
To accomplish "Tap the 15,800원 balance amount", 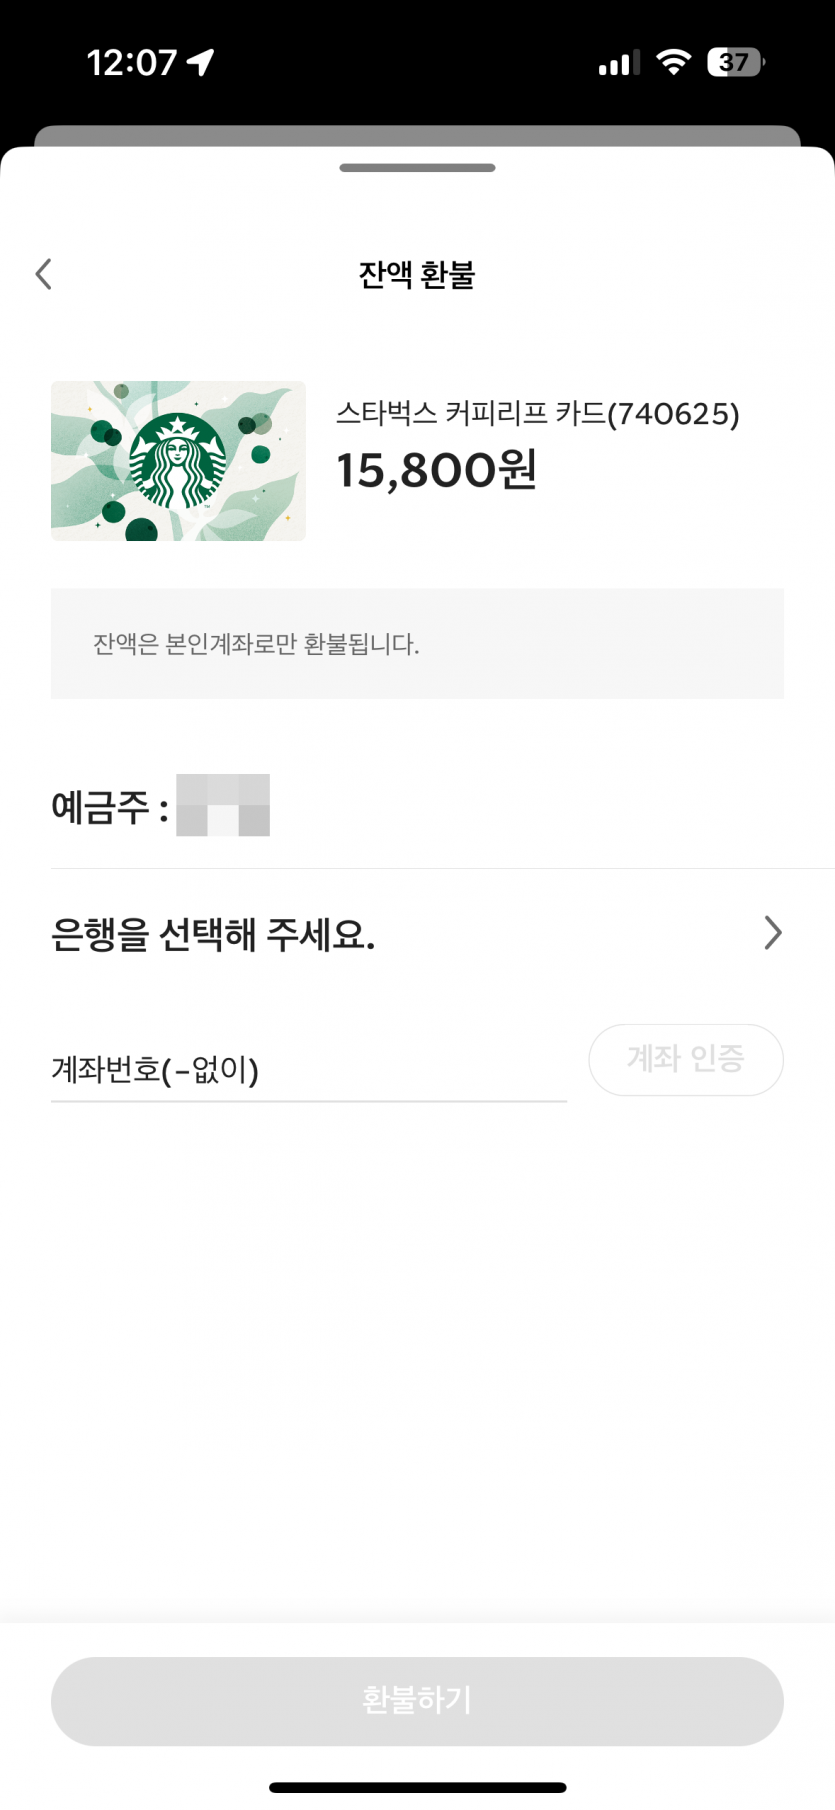I will pyautogui.click(x=436, y=470).
